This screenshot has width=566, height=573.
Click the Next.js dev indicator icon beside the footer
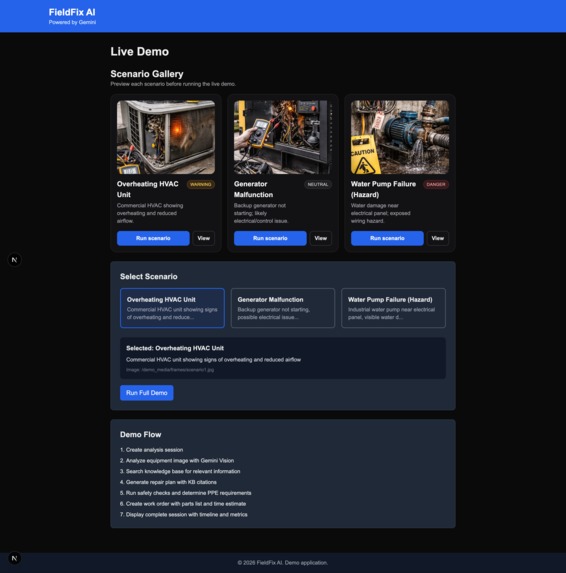click(15, 558)
